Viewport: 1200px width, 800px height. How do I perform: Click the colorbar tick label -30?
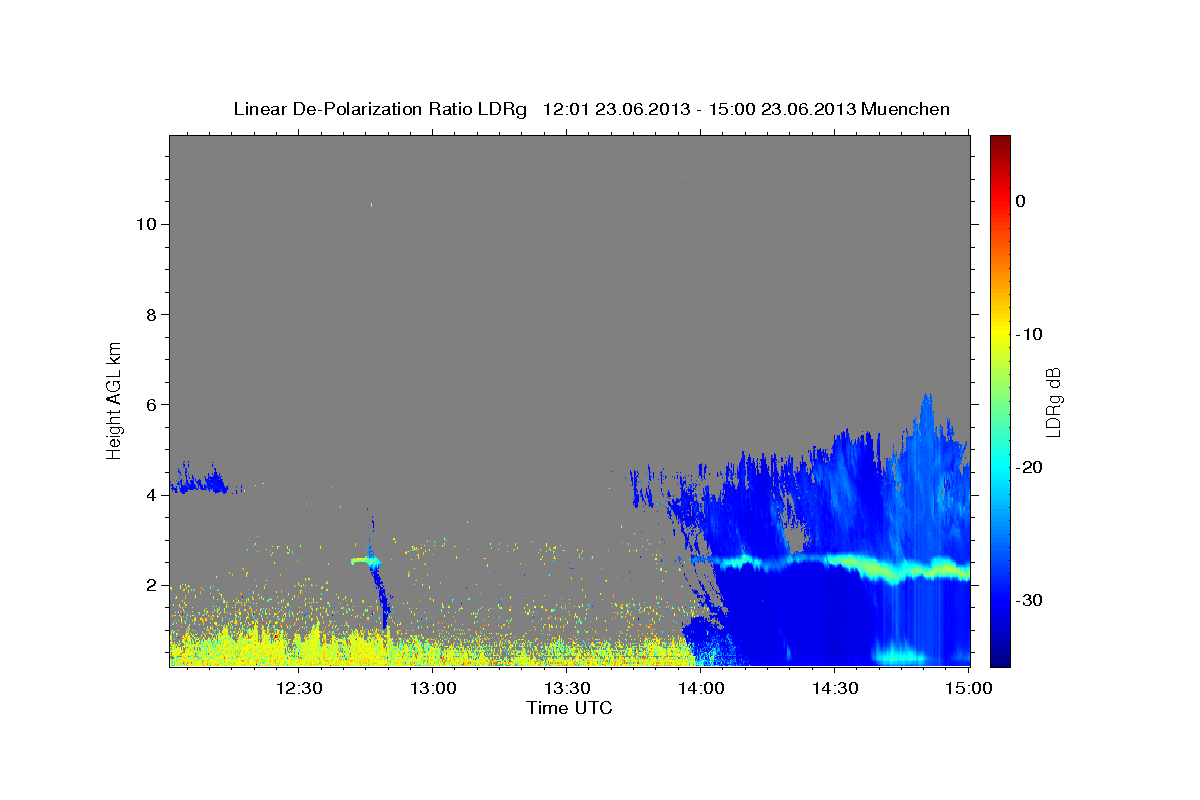1030,600
